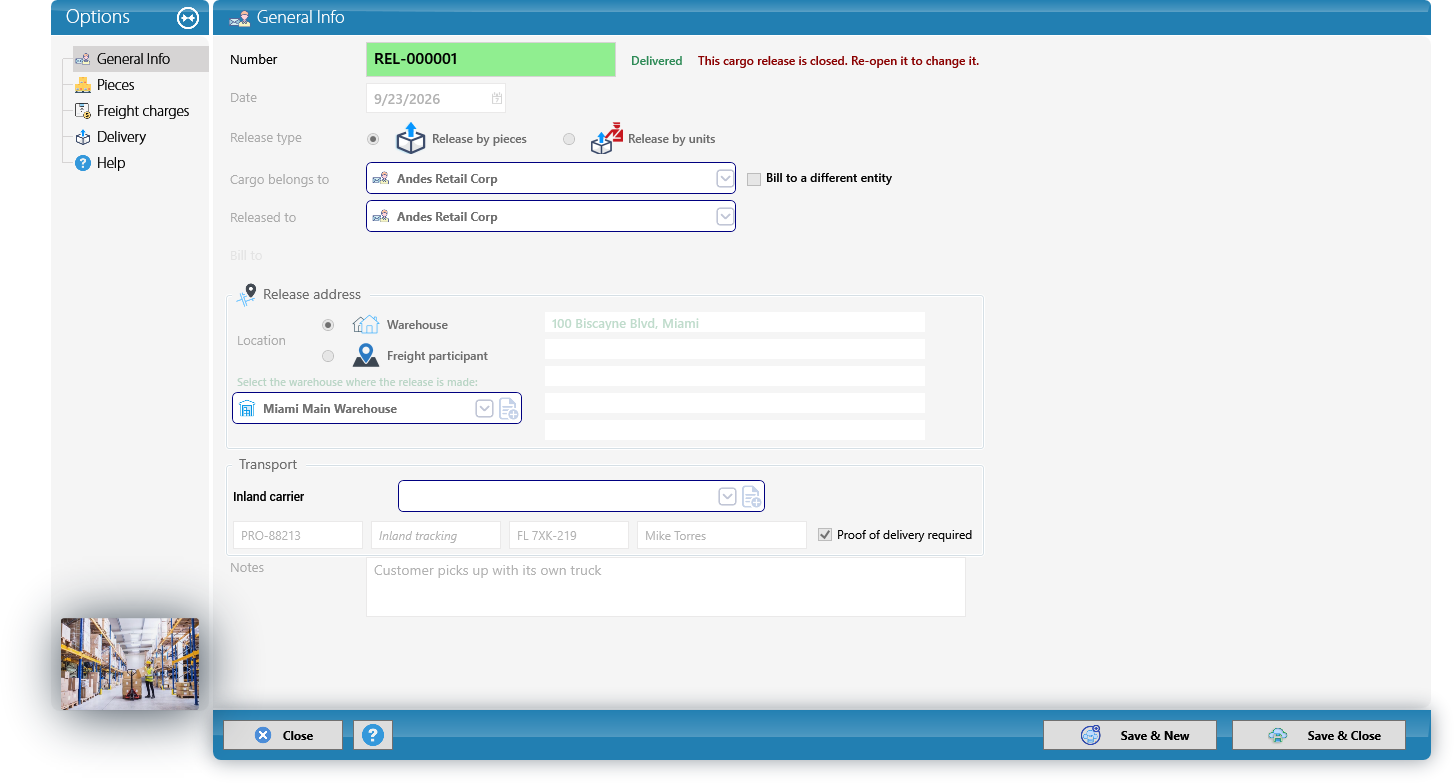The width and height of the screenshot is (1454, 783).
Task: Click the calendar icon in the Date field
Action: click(x=496, y=99)
